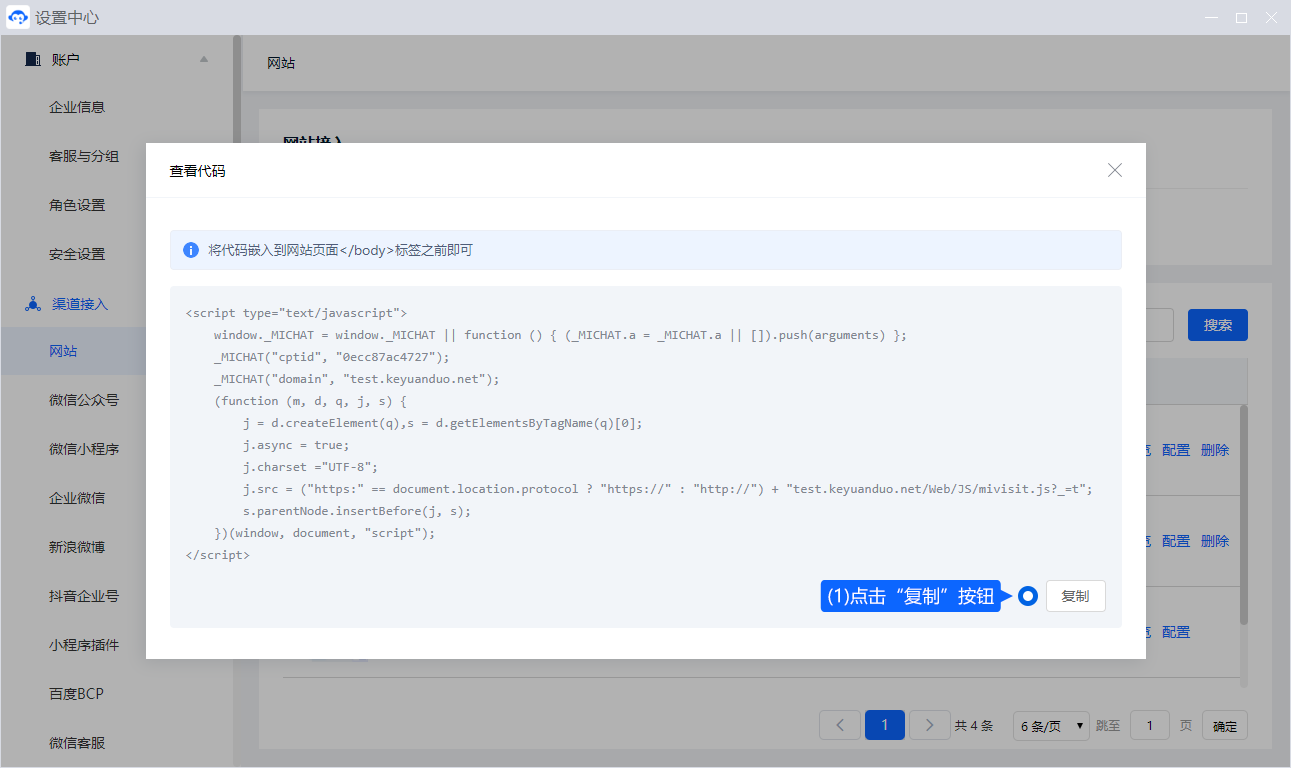Collapse the 账户 section arrow
This screenshot has height=768, width=1291.
204,59
